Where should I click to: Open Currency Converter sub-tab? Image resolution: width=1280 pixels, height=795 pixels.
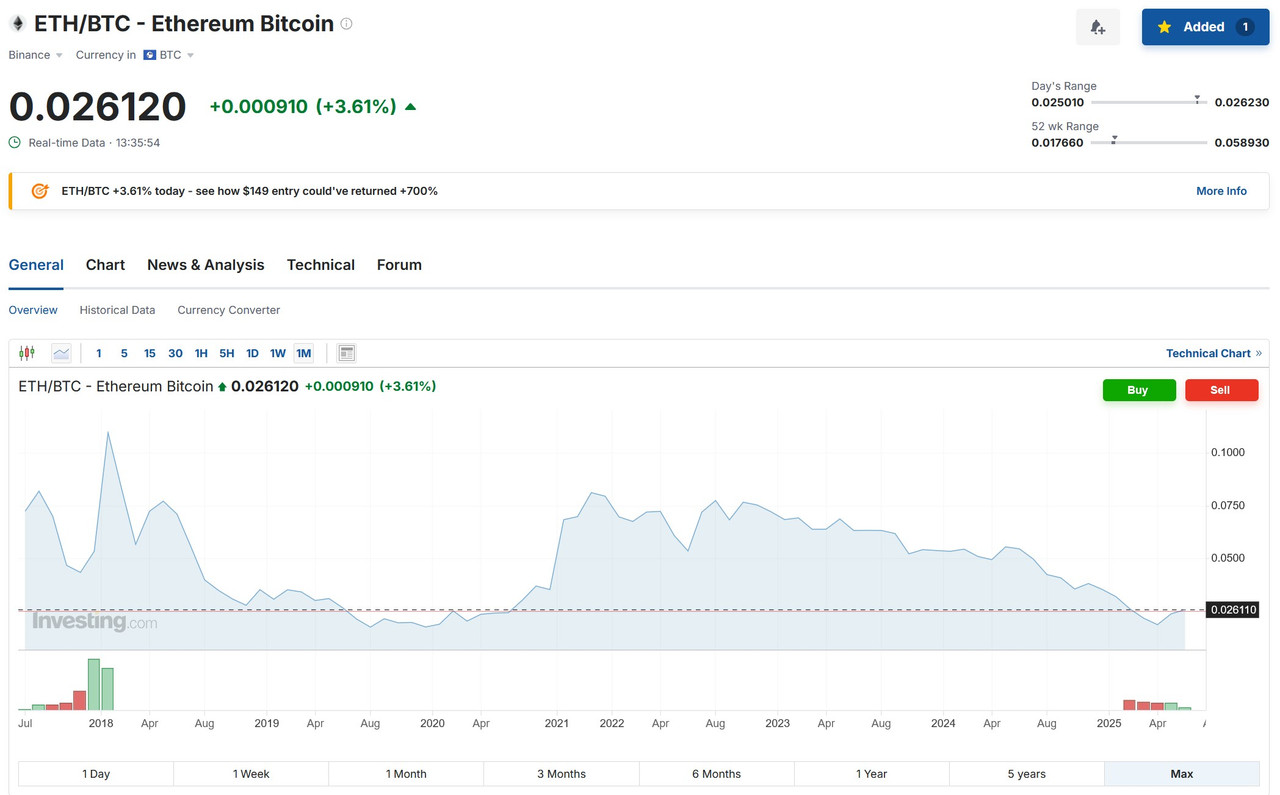(x=229, y=310)
